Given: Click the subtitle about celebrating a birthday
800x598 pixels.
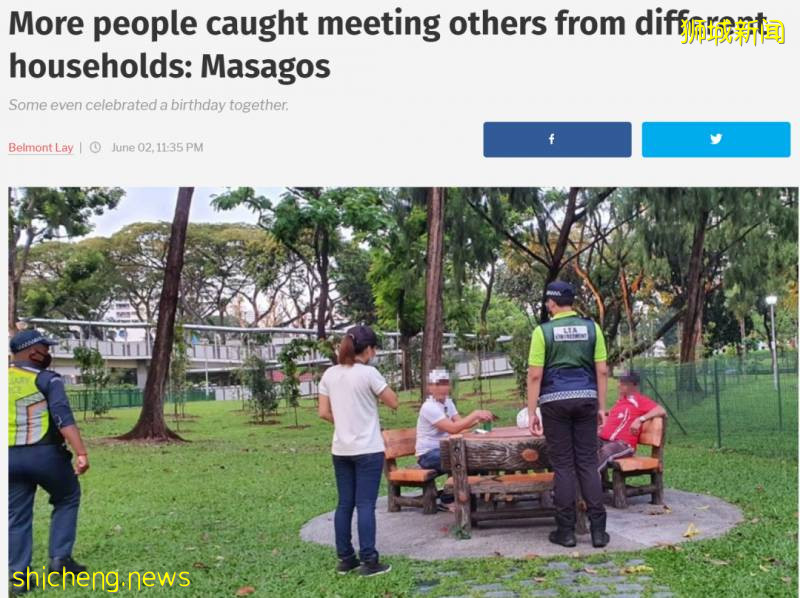Looking at the screenshot, I should pyautogui.click(x=148, y=105).
